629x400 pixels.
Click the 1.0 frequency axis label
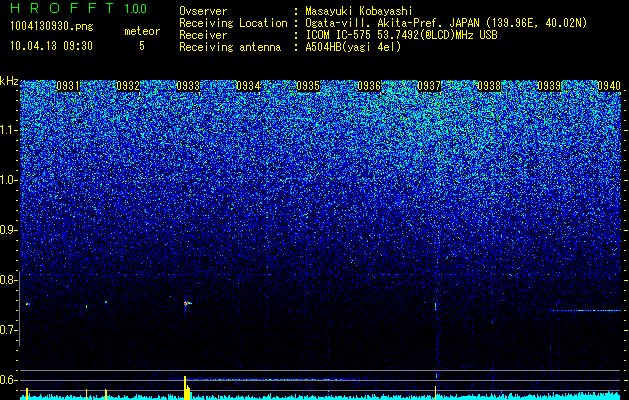[x=8, y=180]
